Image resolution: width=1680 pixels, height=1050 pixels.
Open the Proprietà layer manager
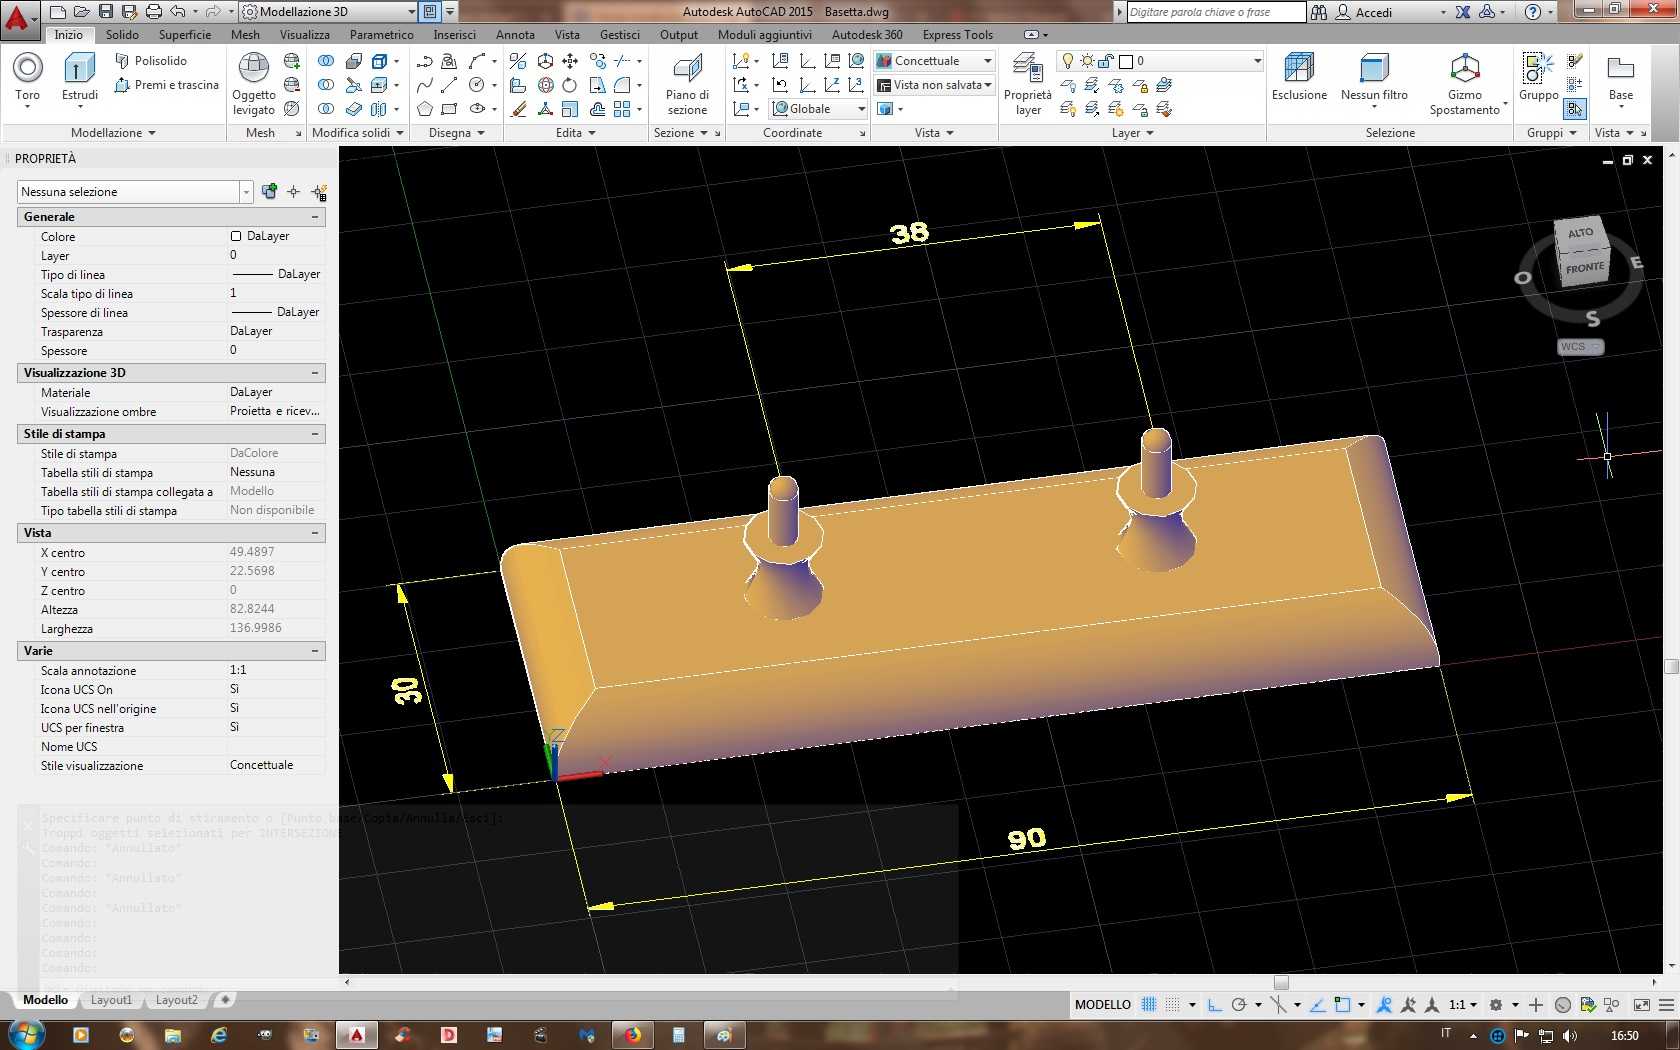(x=1028, y=85)
